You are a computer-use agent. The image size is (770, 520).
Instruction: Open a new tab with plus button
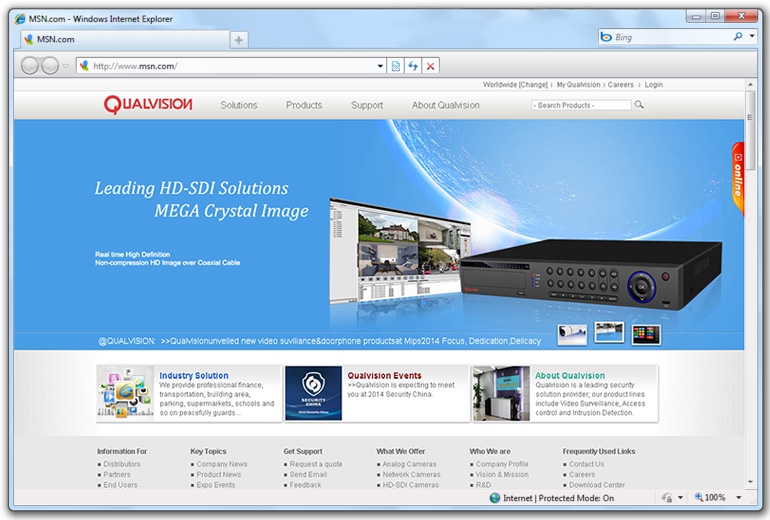(x=239, y=40)
